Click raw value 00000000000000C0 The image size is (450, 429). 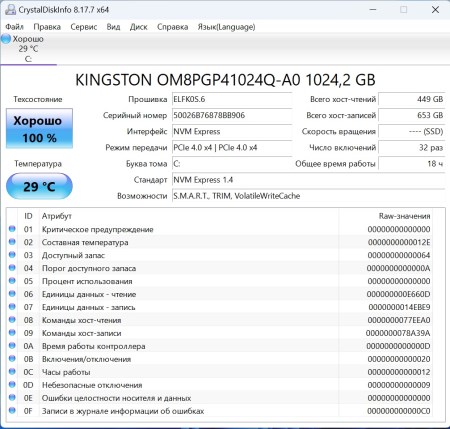pyautogui.click(x=399, y=411)
